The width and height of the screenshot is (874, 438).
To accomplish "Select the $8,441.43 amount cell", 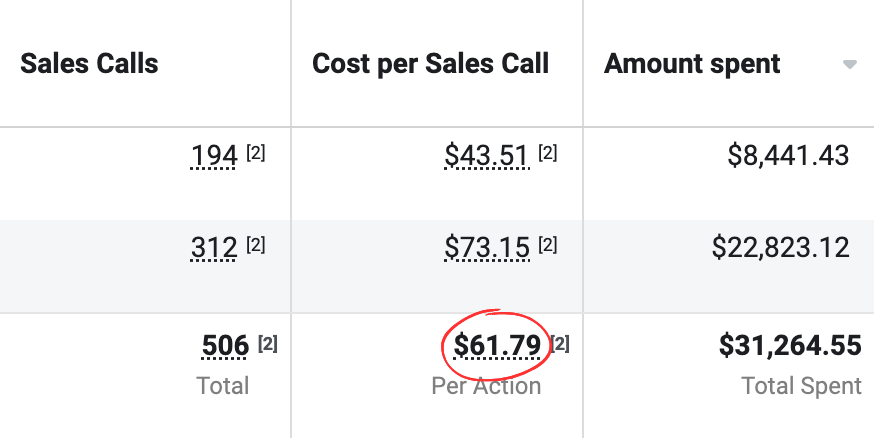I will click(x=788, y=156).
